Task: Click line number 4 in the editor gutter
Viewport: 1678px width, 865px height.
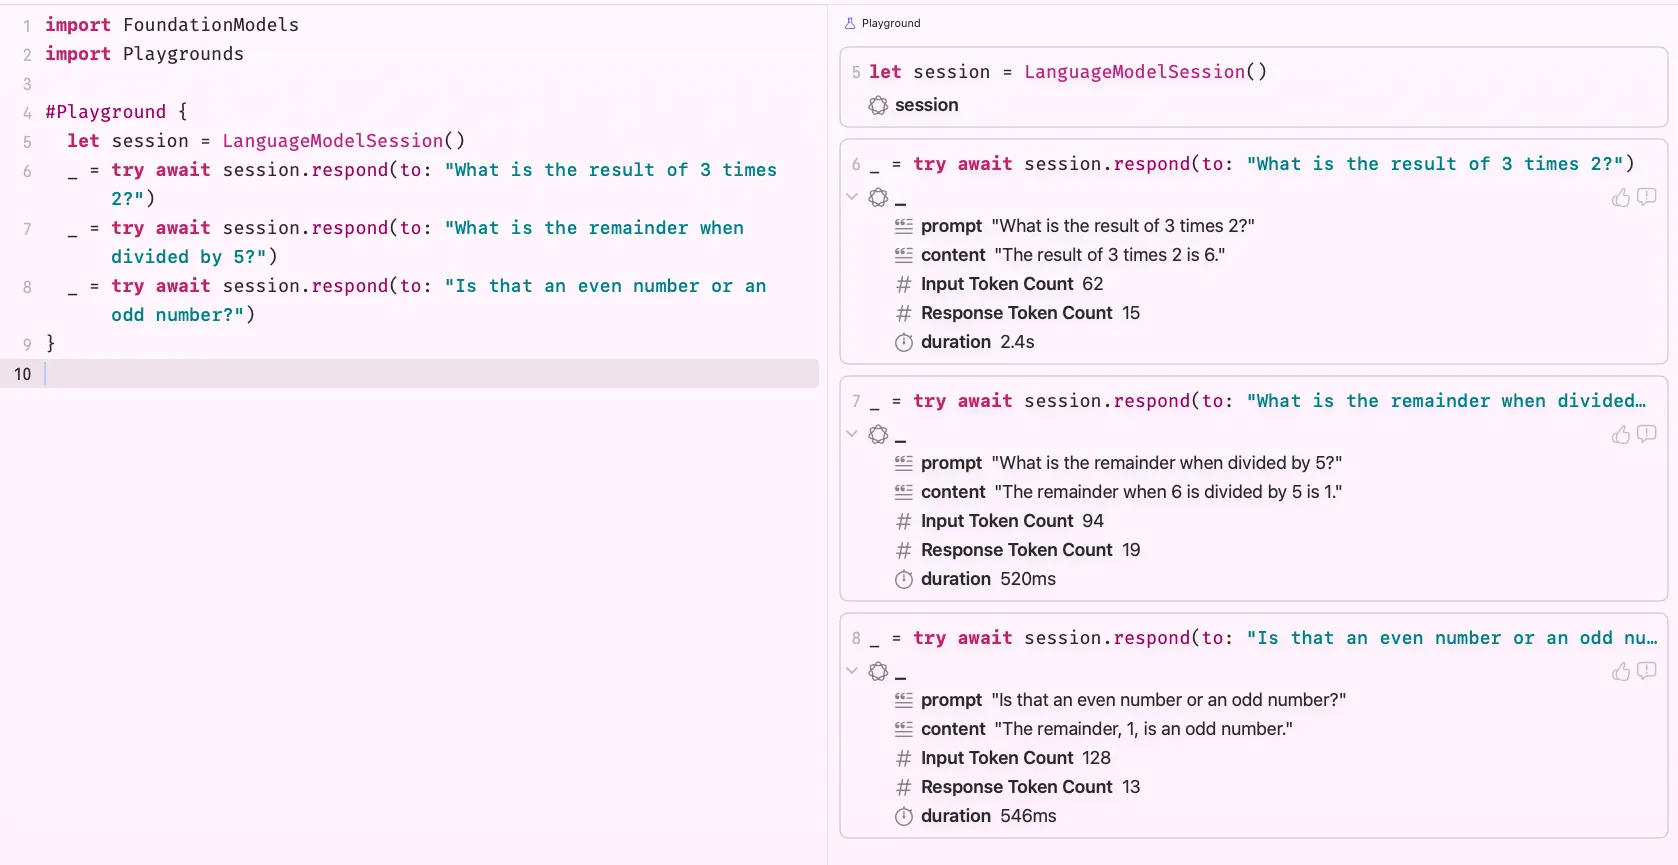Action: pos(27,113)
